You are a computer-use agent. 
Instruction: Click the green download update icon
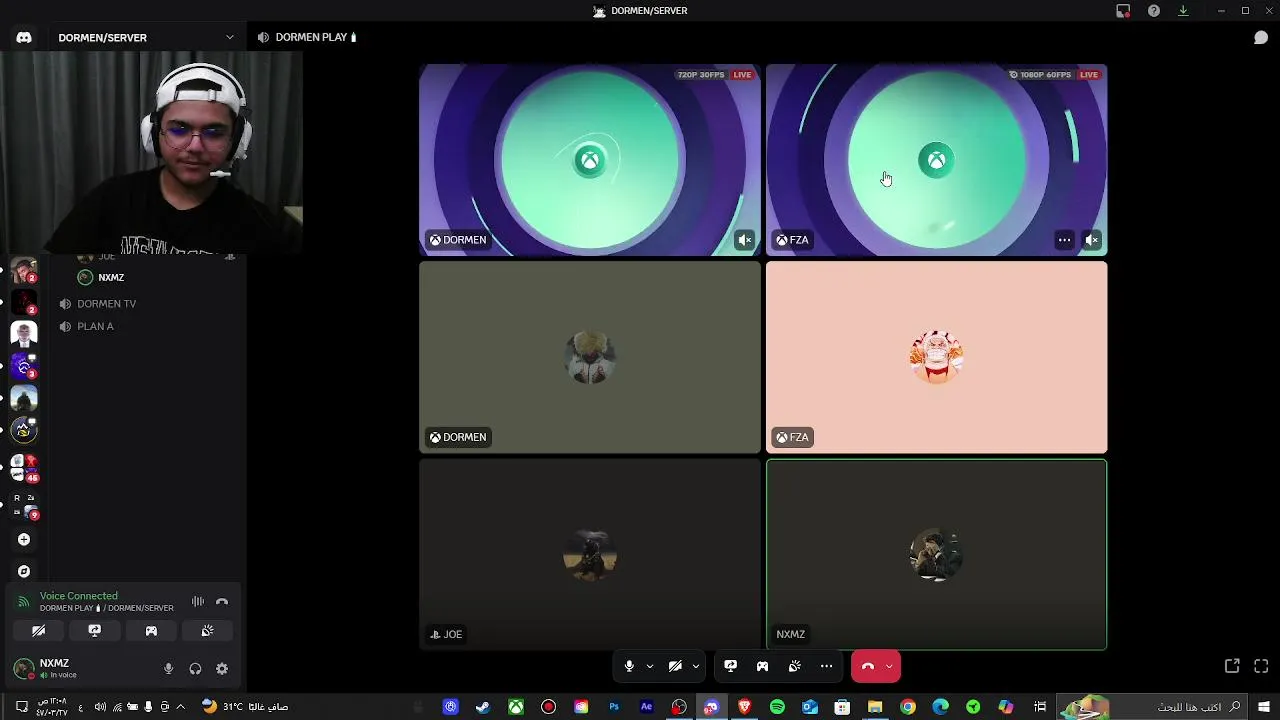tap(1183, 11)
